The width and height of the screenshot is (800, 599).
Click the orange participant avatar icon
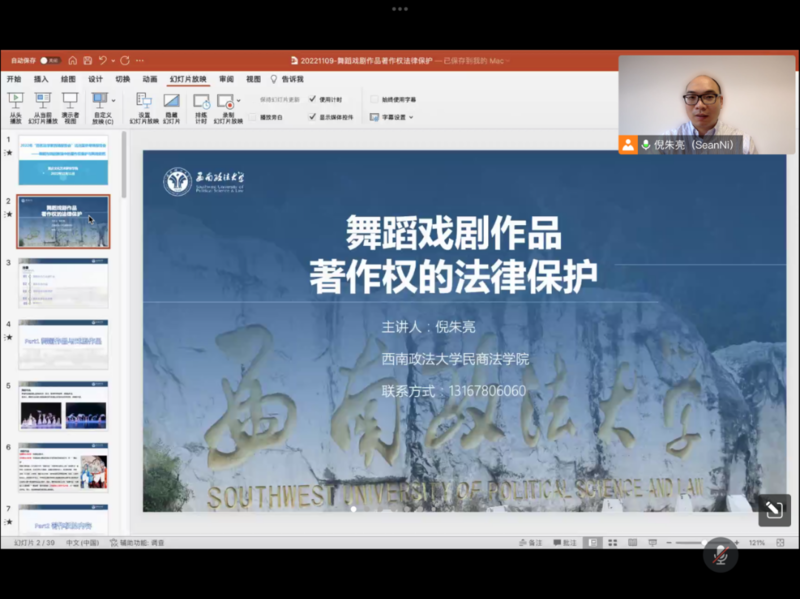[x=628, y=145]
